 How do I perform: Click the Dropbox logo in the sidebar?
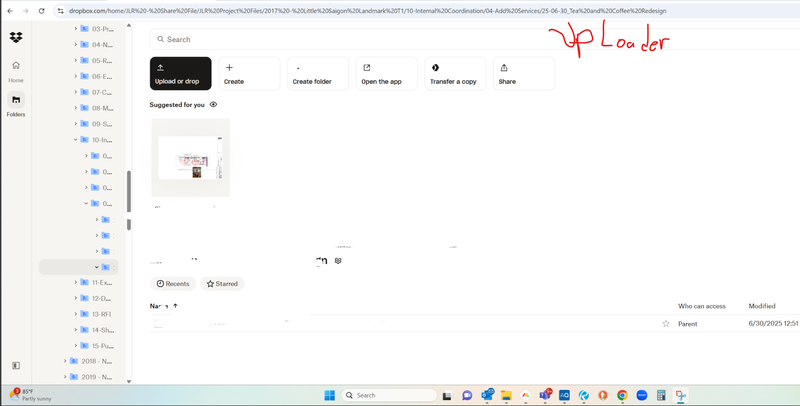click(x=16, y=37)
